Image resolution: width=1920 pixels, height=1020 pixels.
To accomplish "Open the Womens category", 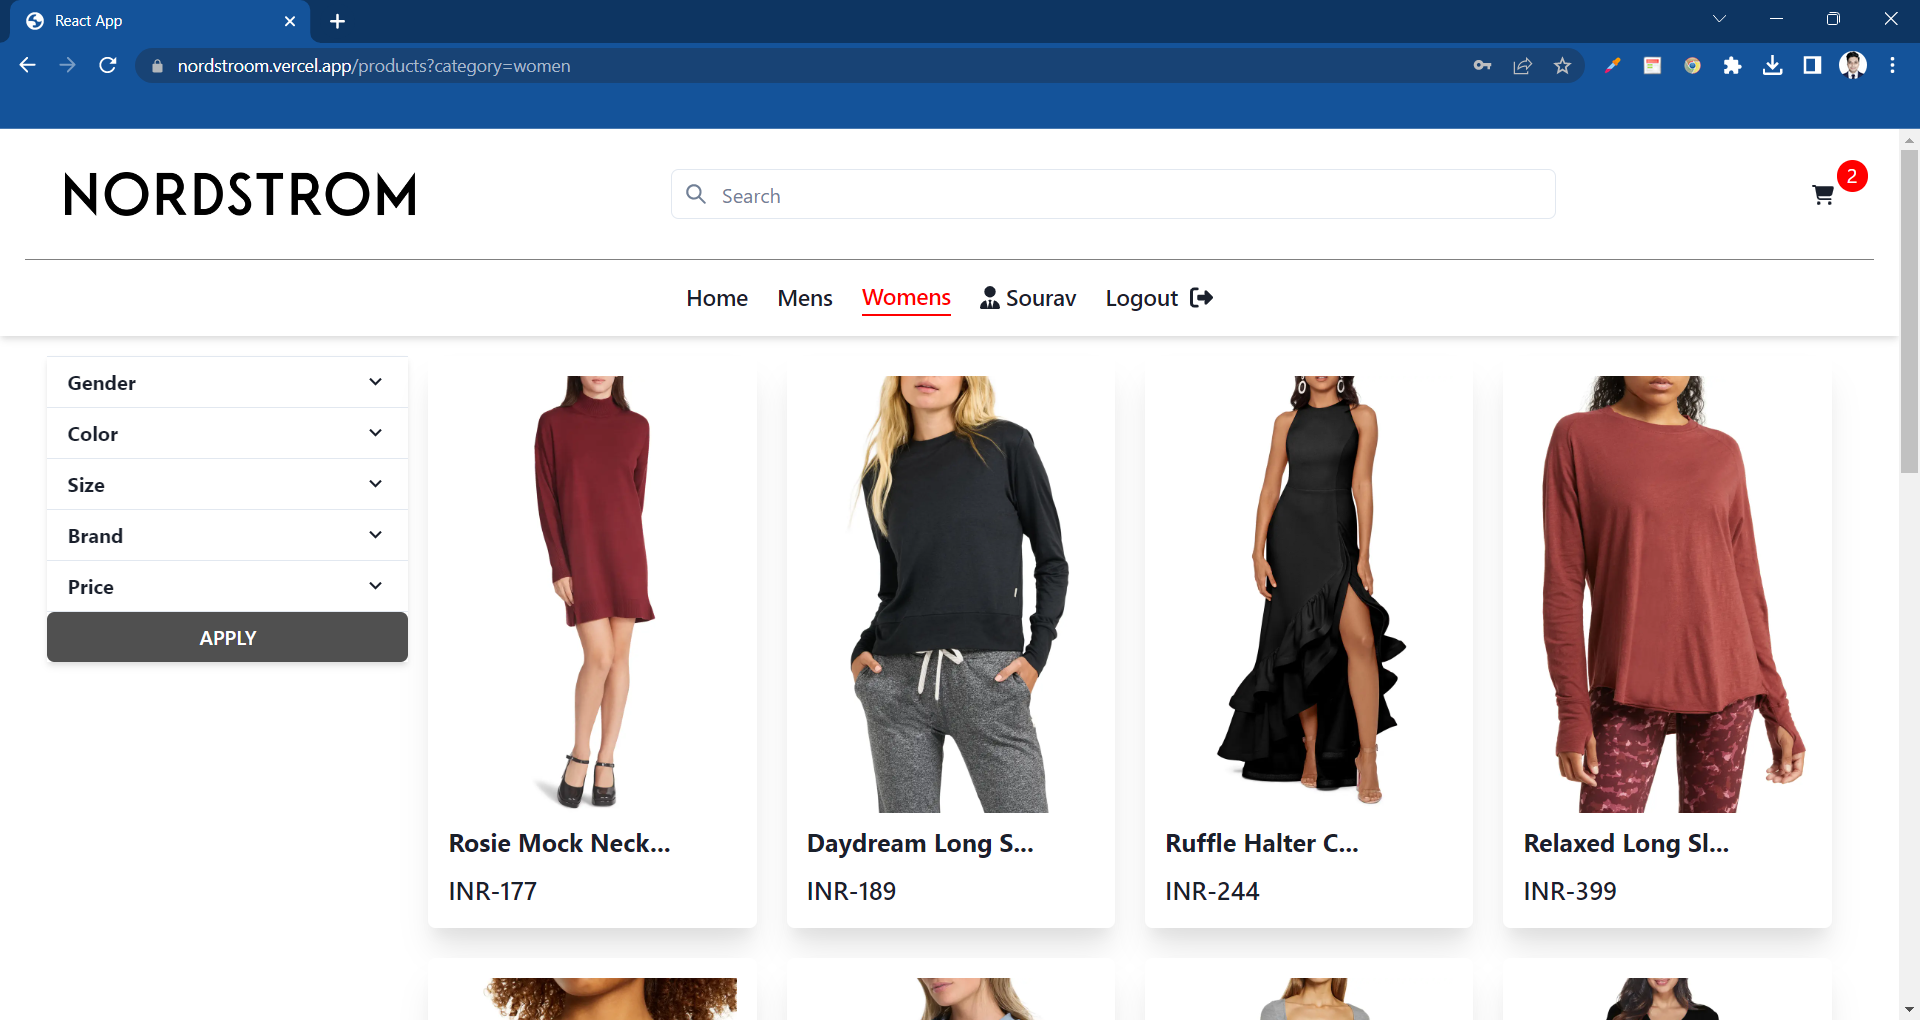I will point(906,298).
